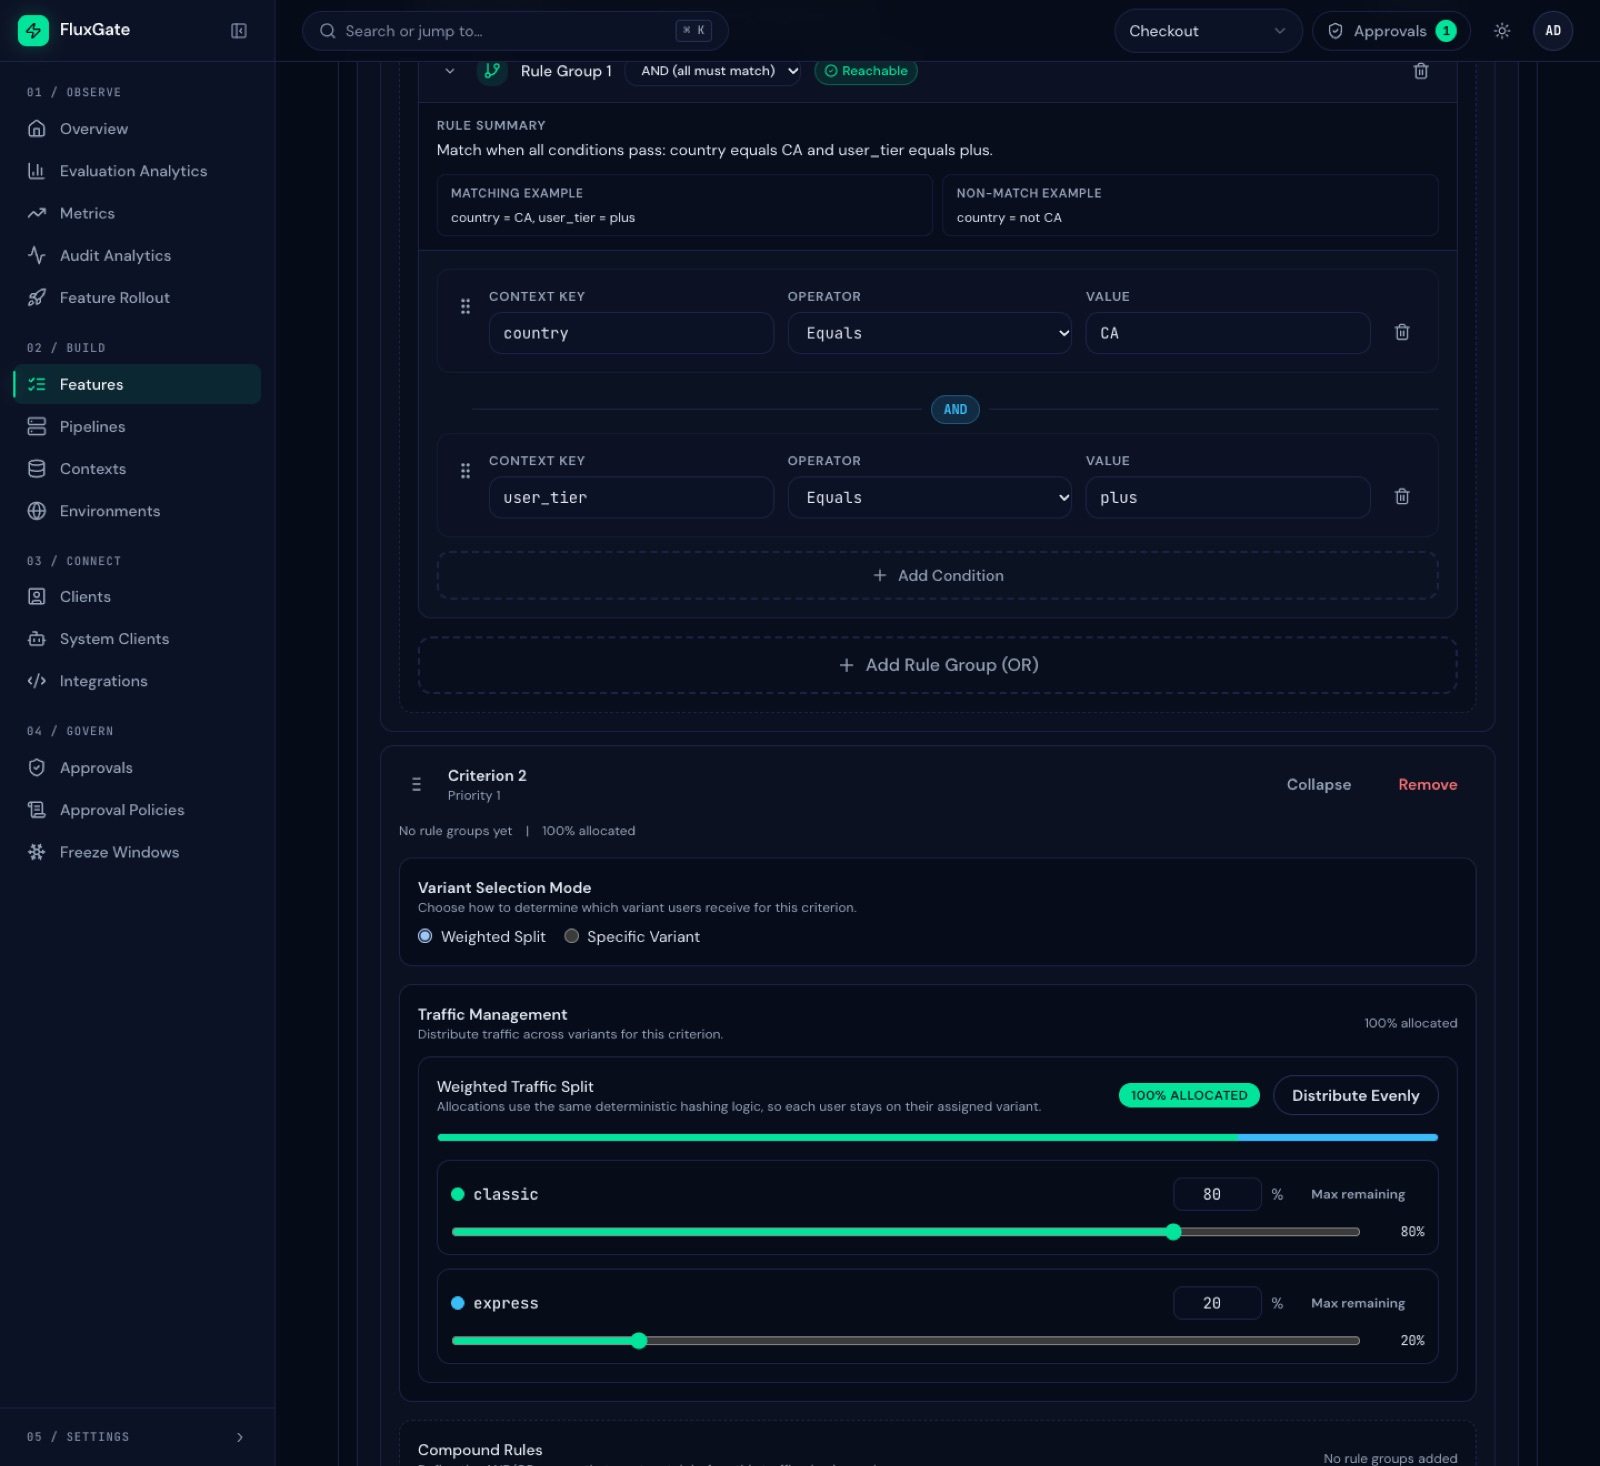Screen dimensions: 1600x1466
Task: Go to Overview in sidebar
Action: click(137, 129)
